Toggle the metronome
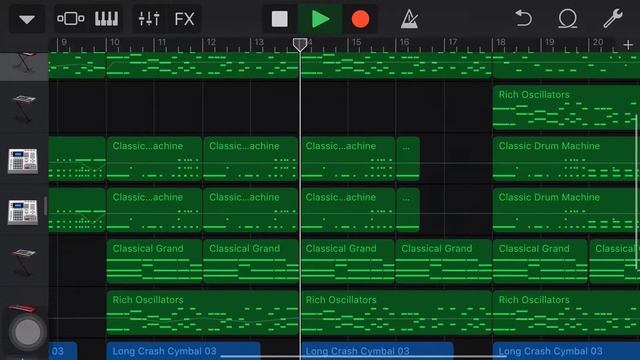 pos(409,19)
